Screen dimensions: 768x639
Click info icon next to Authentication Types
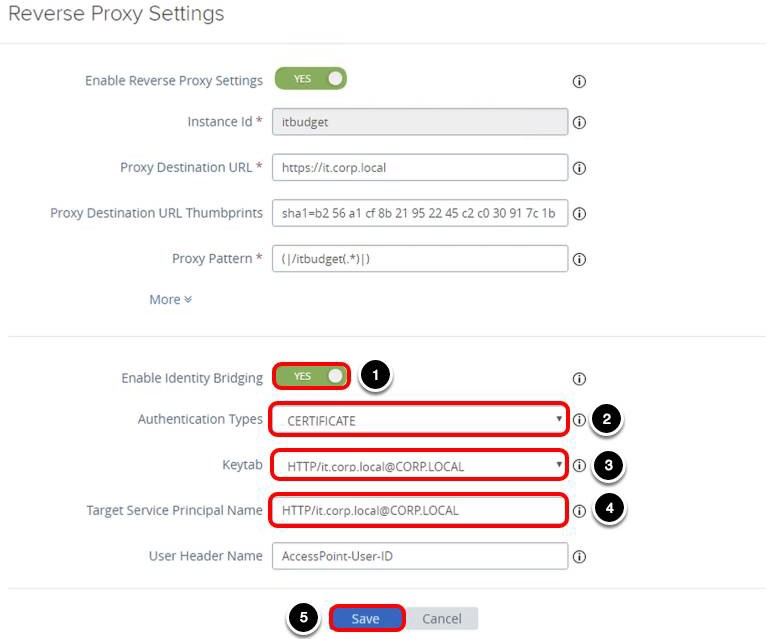[578, 420]
